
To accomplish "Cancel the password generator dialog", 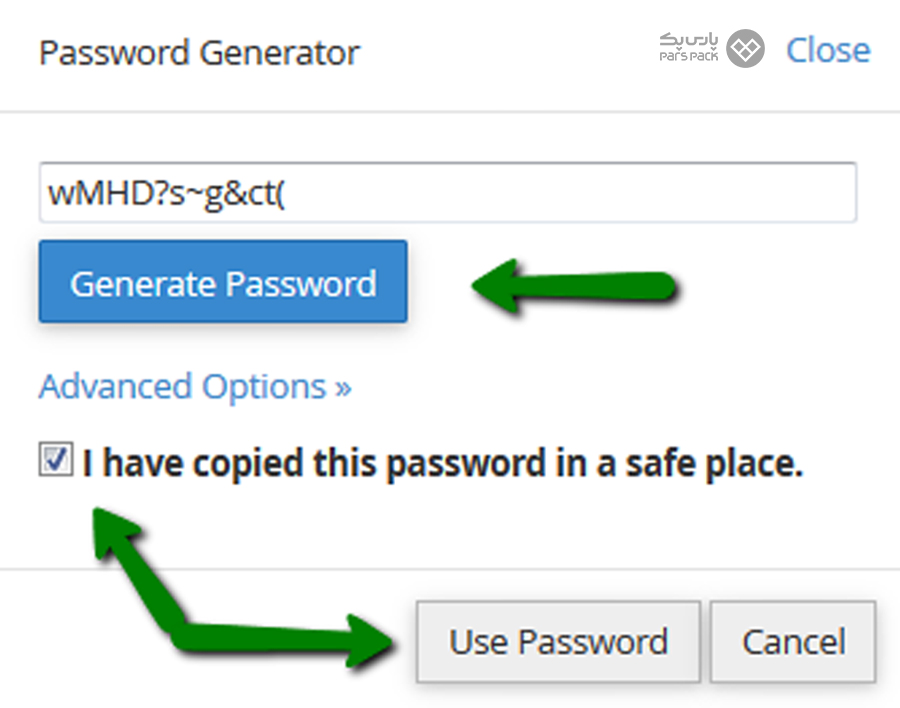I will click(793, 641).
